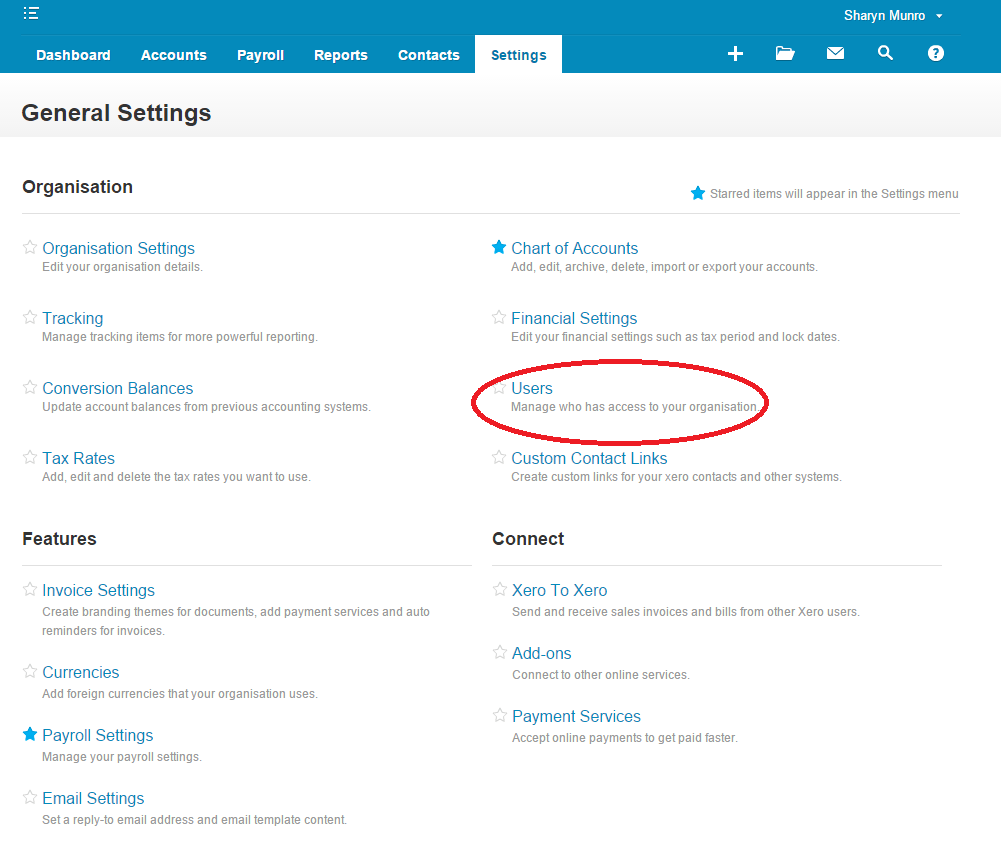This screenshot has height=850, width=1001.
Task: Star the Financial Settings item
Action: click(498, 316)
